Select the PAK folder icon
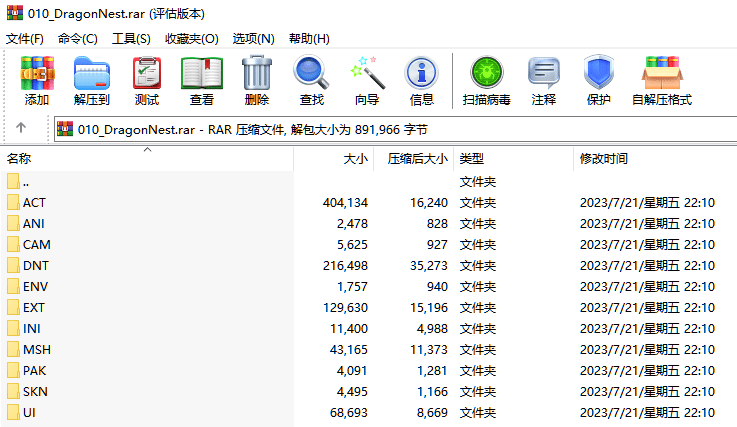This screenshot has width=737, height=427. tap(14, 371)
